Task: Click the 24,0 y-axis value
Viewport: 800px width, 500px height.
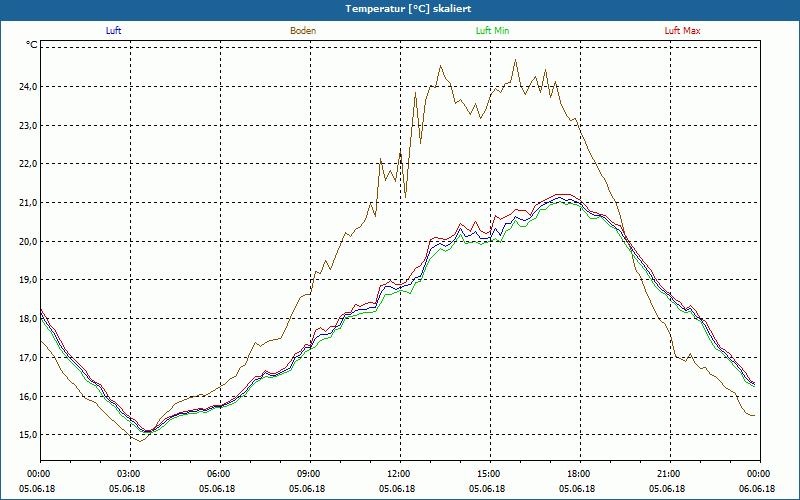Action: click(x=29, y=87)
